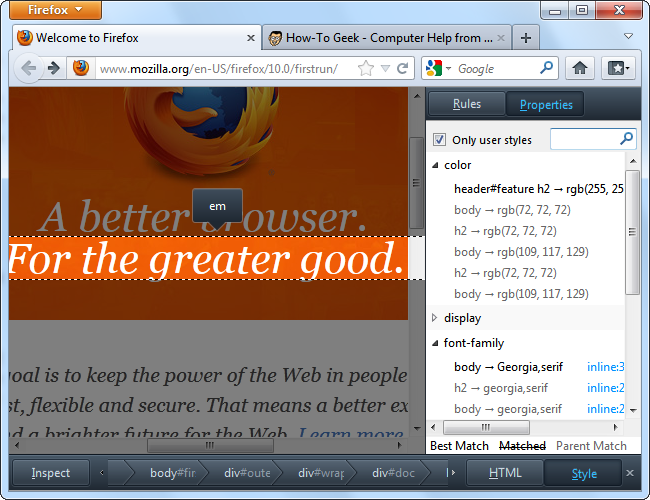Image resolution: width=650 pixels, height=500 pixels.
Task: Click style panel scroll up arrow
Action: [633, 161]
